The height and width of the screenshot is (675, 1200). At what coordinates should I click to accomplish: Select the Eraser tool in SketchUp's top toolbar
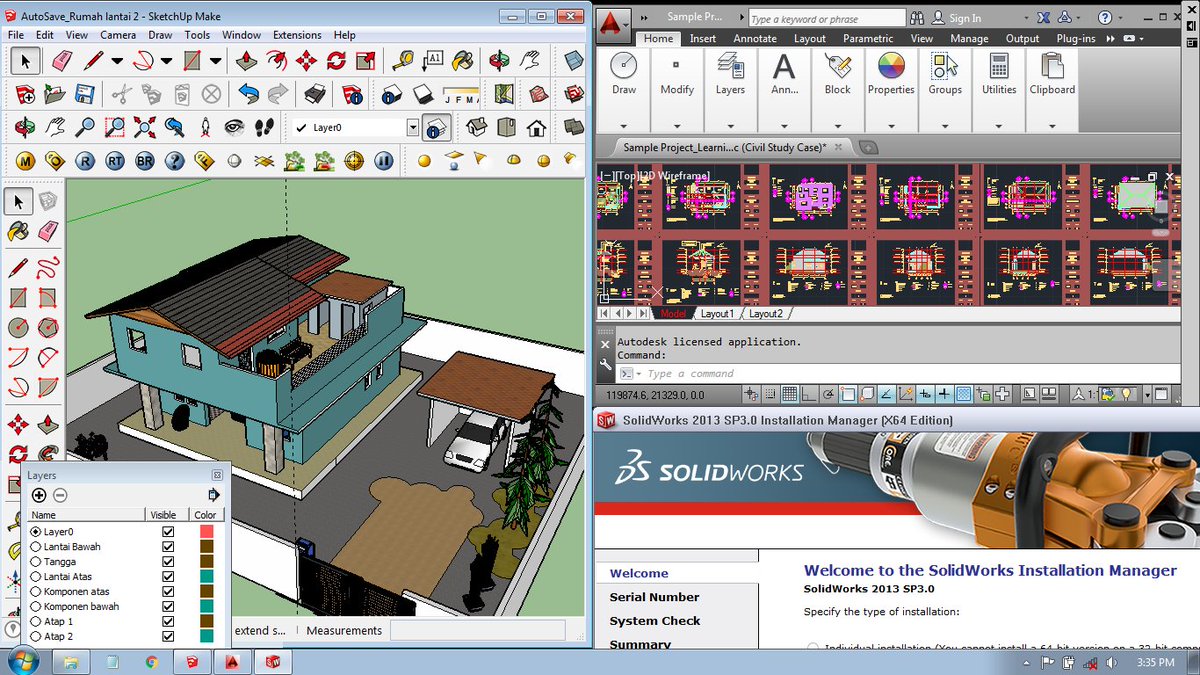[x=61, y=61]
